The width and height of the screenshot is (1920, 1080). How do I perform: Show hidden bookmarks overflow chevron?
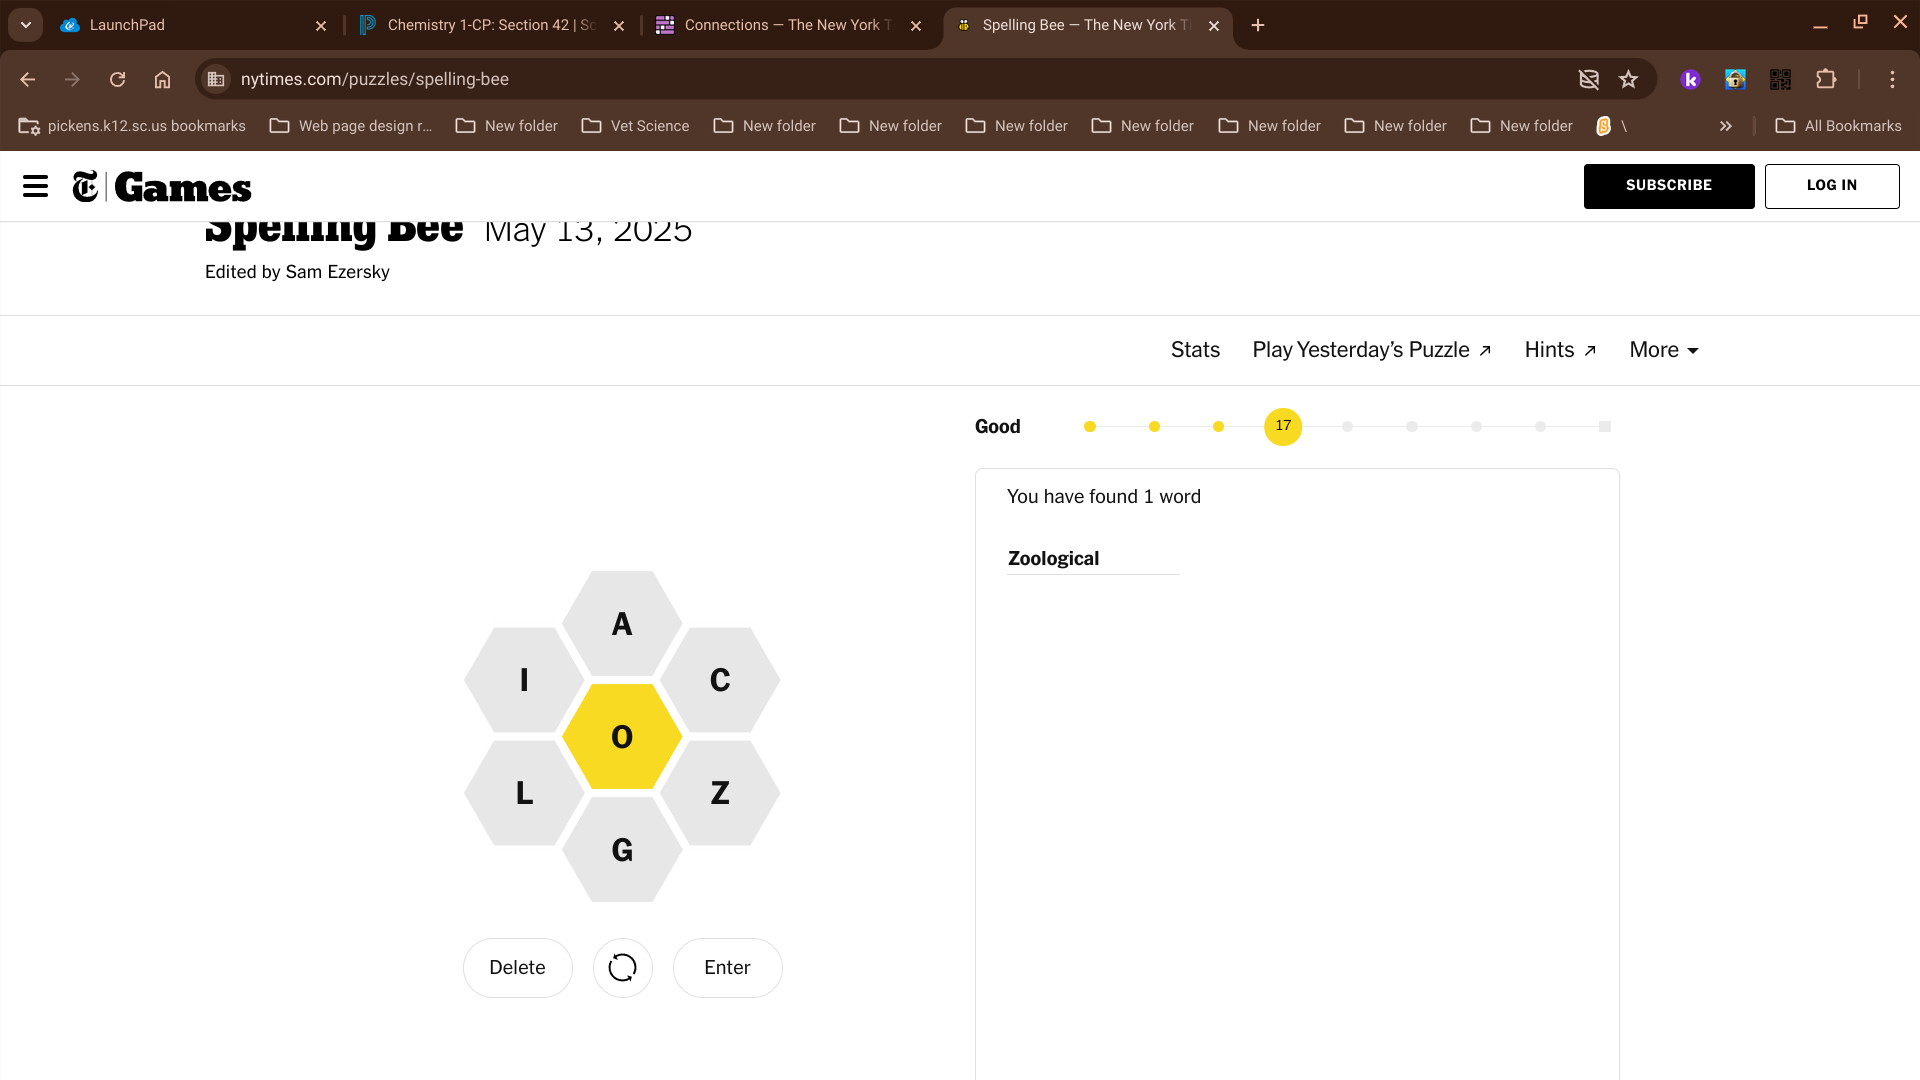[x=1725, y=126]
